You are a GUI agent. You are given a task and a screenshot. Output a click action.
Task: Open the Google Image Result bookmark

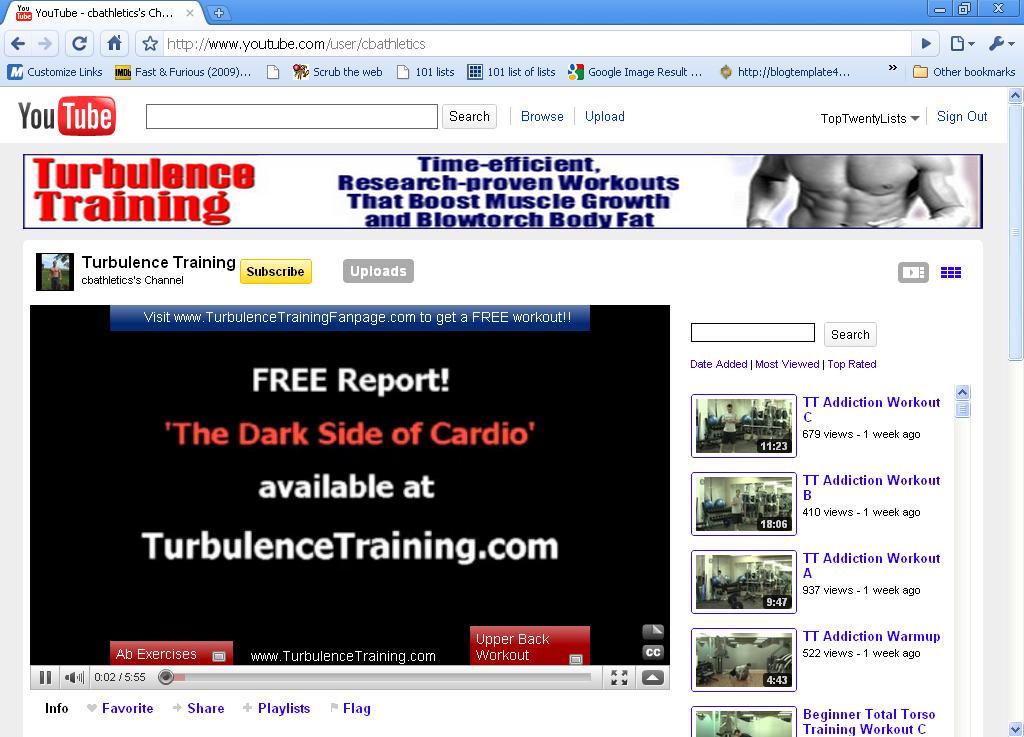click(x=635, y=72)
